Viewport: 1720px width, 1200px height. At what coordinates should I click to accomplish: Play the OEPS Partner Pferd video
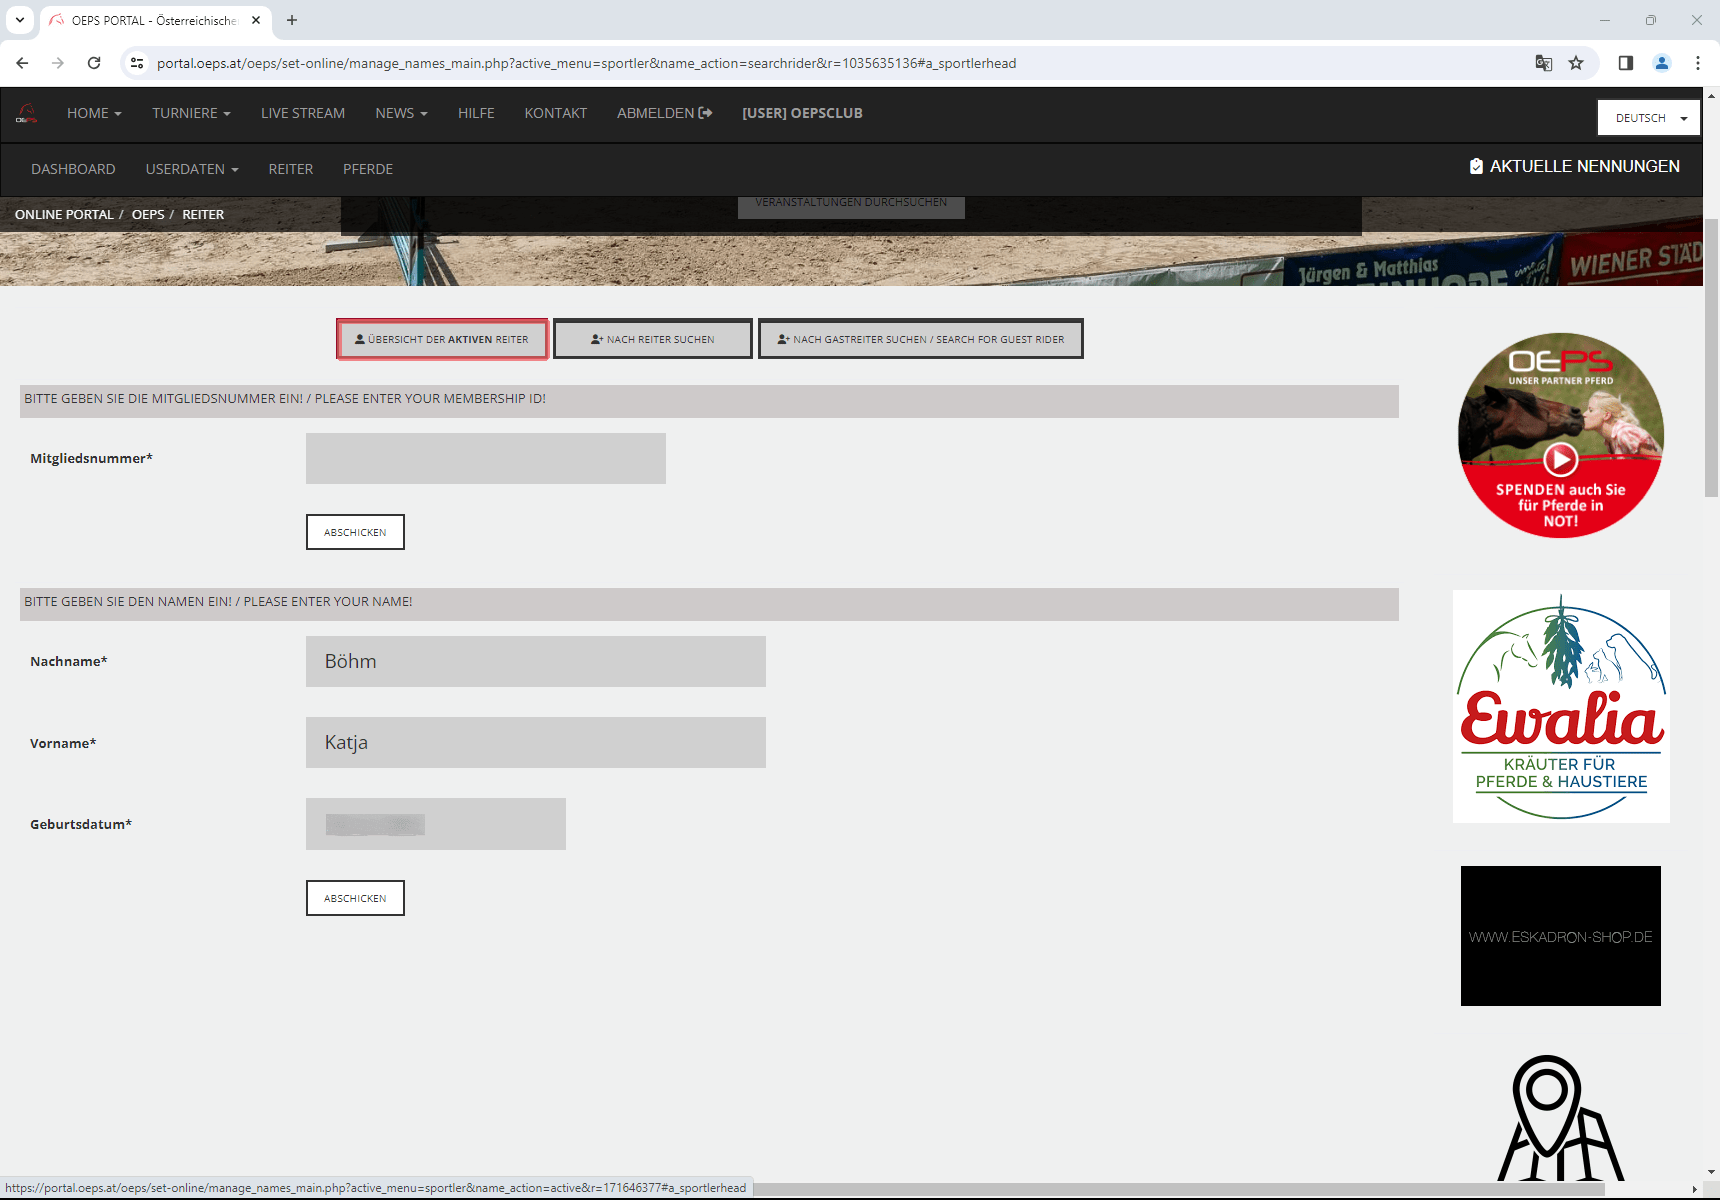pyautogui.click(x=1560, y=459)
